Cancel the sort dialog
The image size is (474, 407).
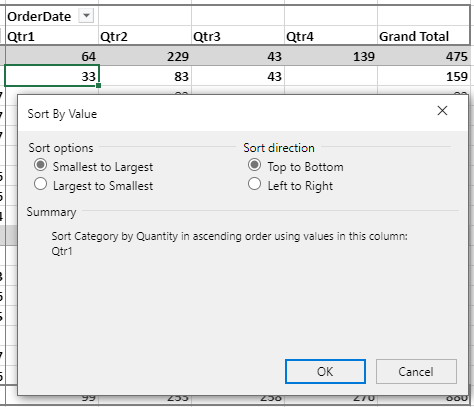(x=416, y=371)
